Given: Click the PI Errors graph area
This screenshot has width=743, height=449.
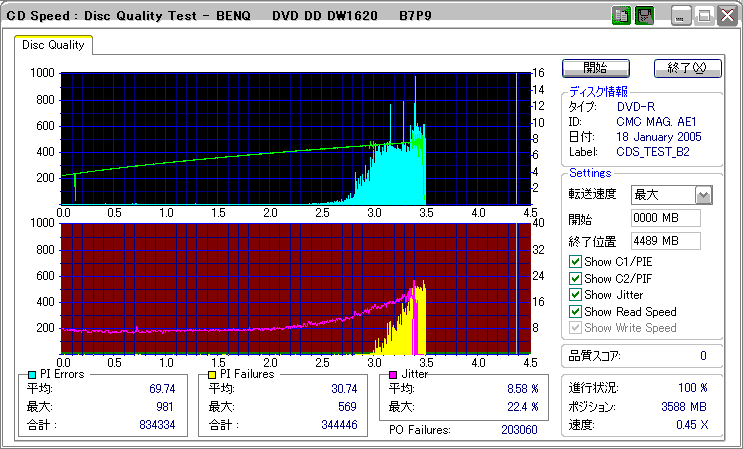Looking at the screenshot, I should tap(296, 139).
